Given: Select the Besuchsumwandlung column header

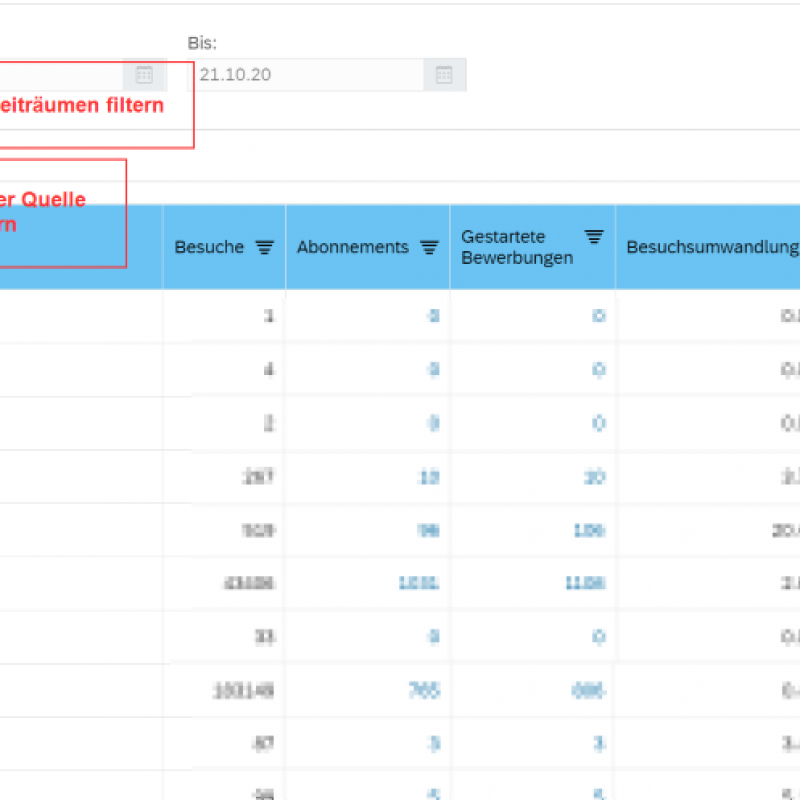Looking at the screenshot, I should tap(712, 248).
